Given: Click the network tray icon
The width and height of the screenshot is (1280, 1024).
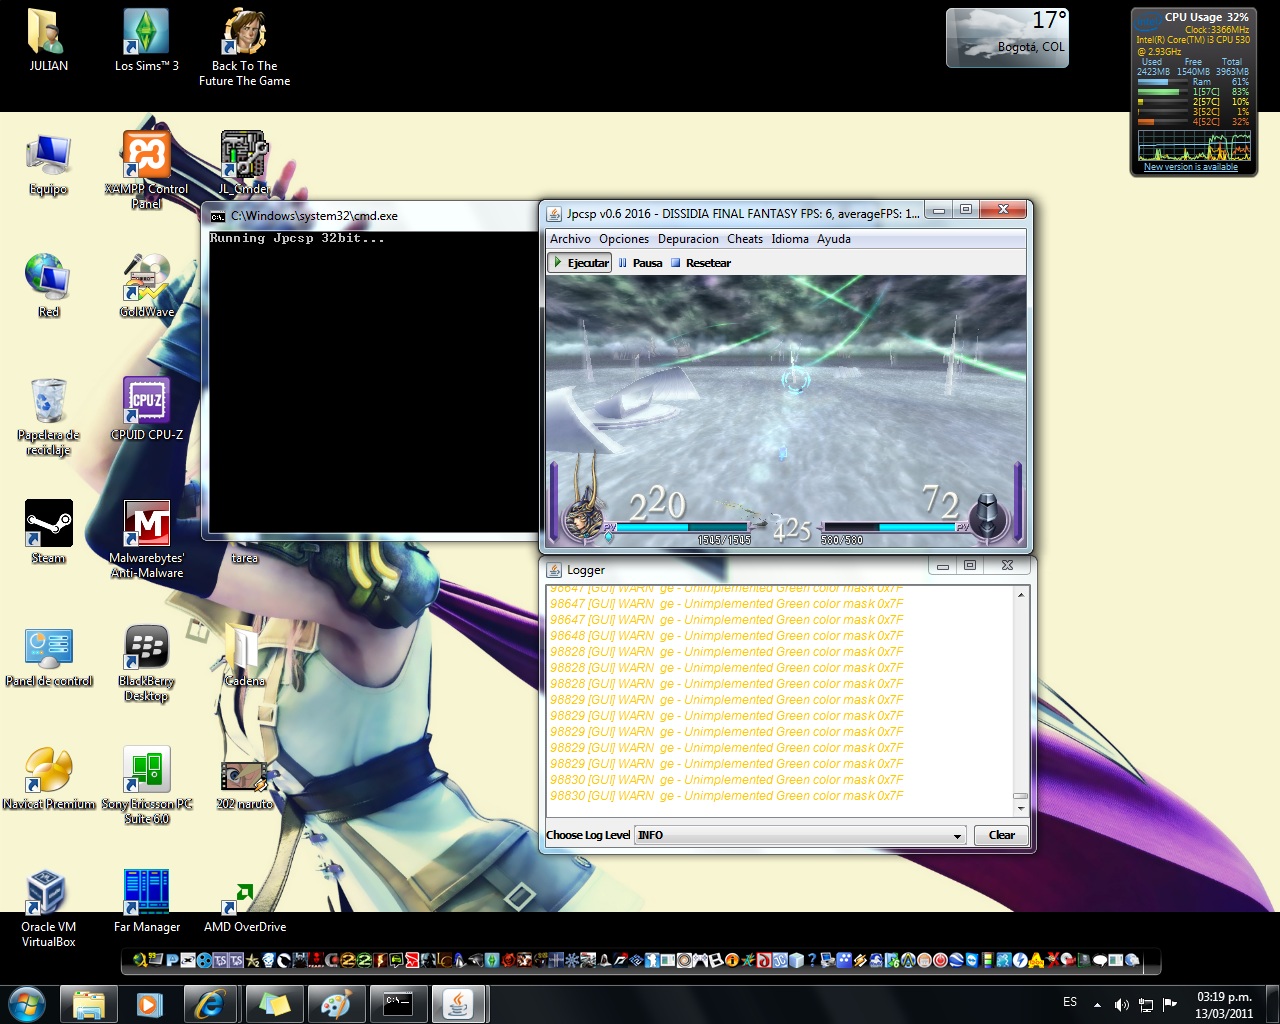Looking at the screenshot, I should pyautogui.click(x=1146, y=1004).
